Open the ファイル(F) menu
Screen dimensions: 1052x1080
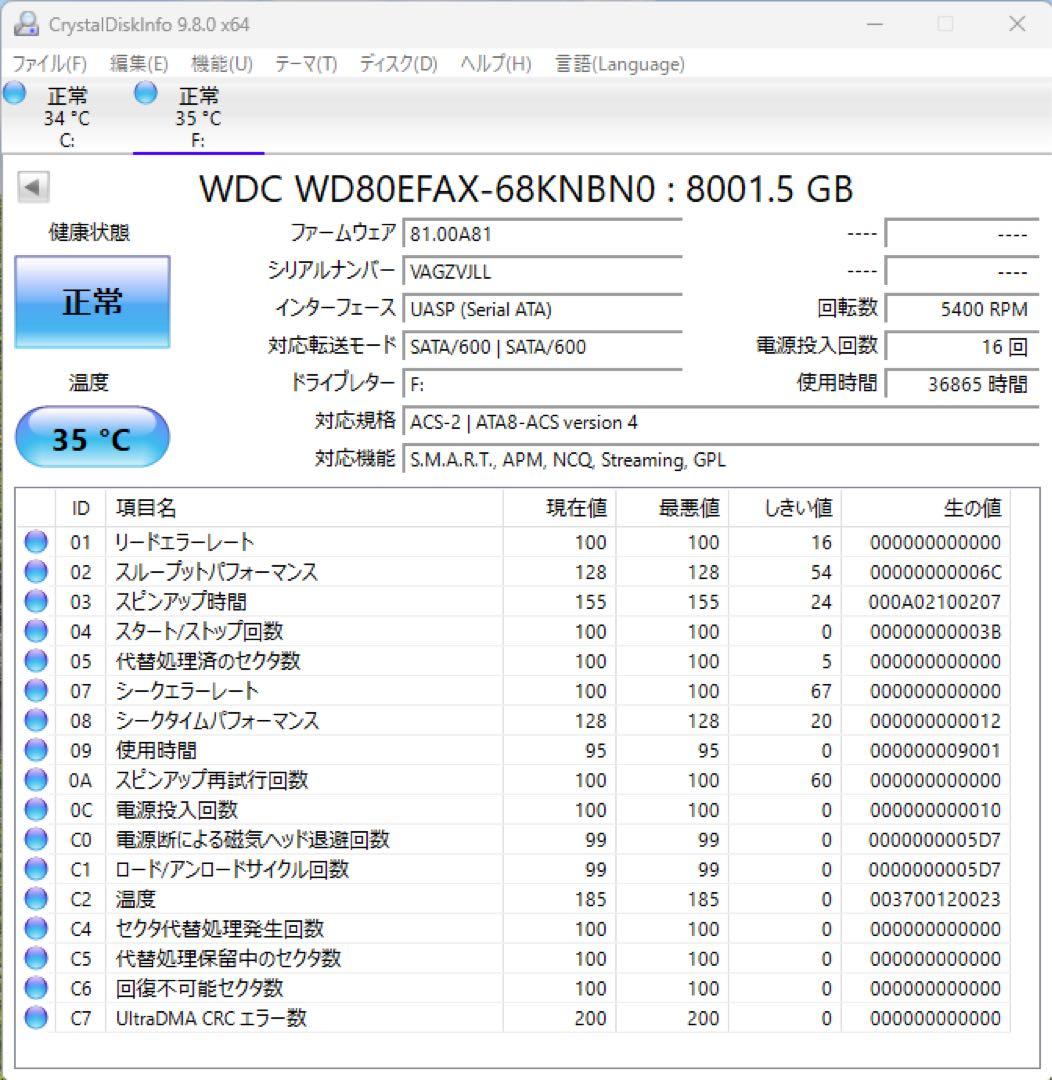click(50, 64)
